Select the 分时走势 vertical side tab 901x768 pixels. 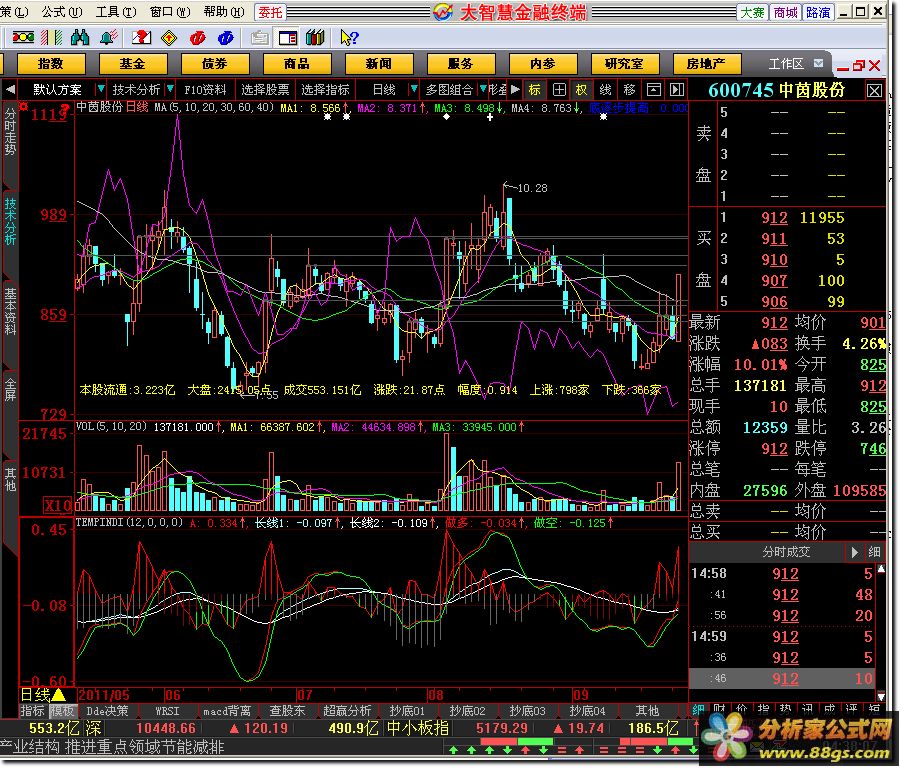pyautogui.click(x=10, y=132)
